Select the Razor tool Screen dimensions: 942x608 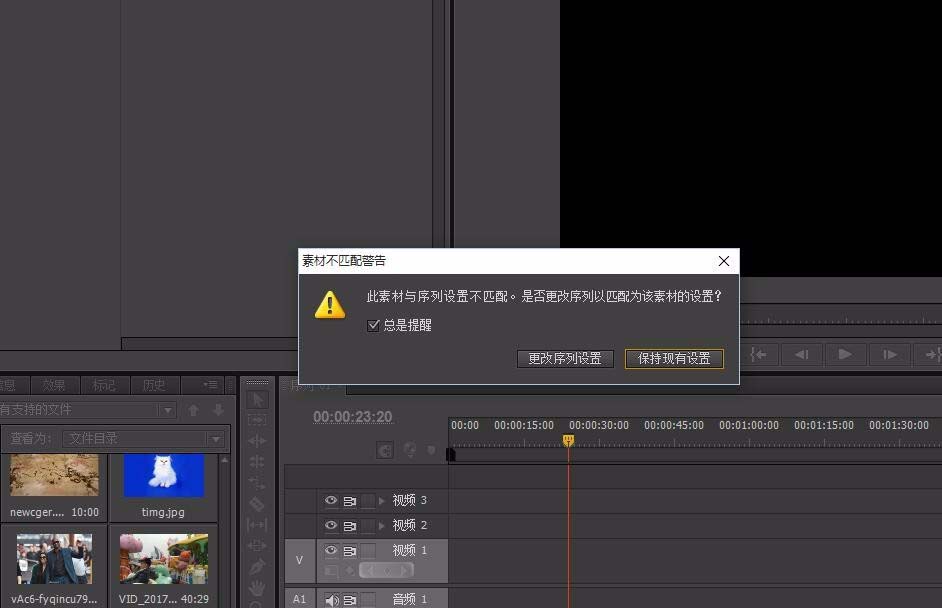tap(257, 504)
